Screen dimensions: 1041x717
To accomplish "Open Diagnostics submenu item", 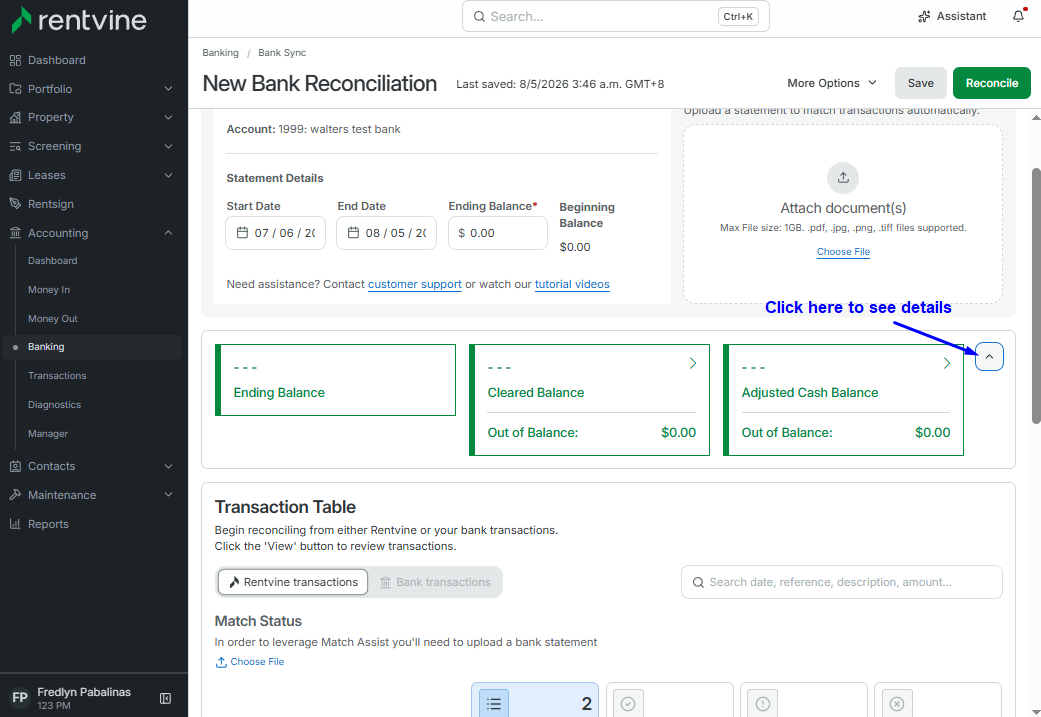I will click(54, 405).
